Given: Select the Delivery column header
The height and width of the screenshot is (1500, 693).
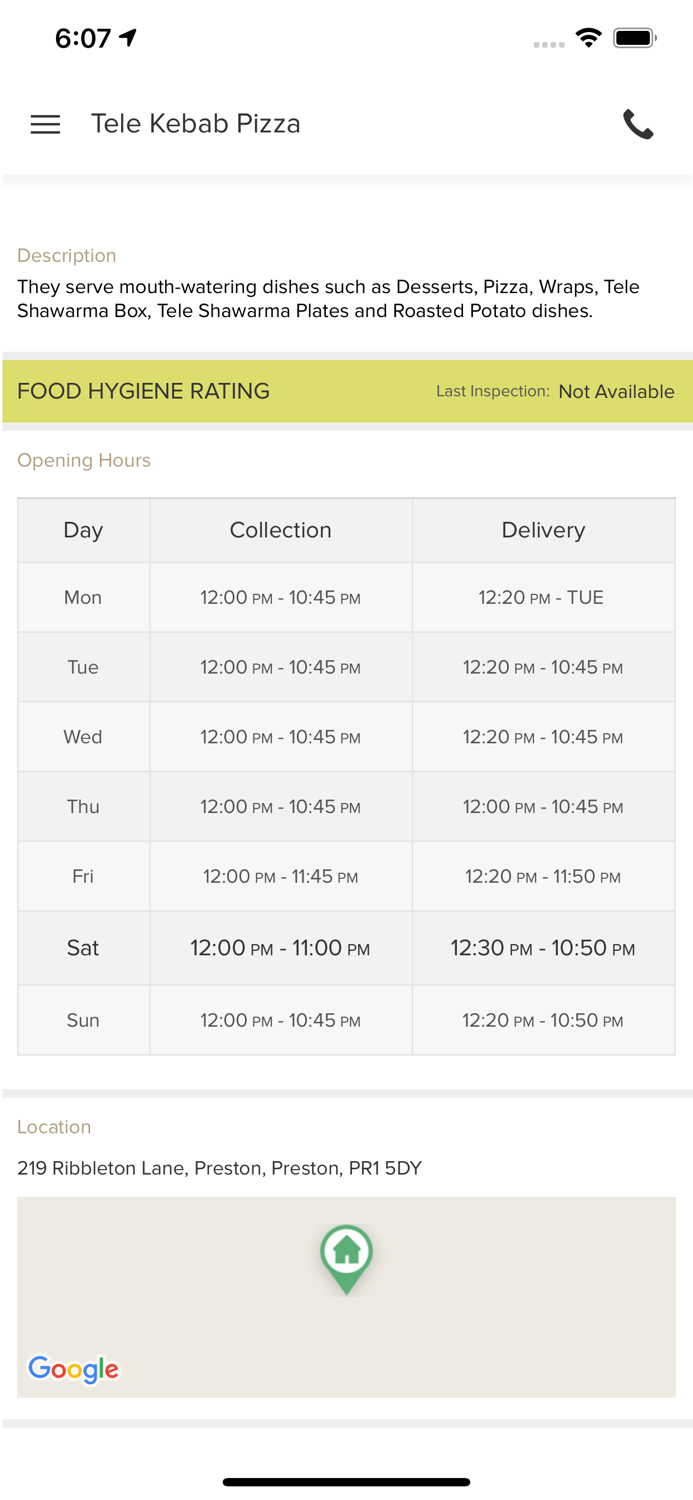Looking at the screenshot, I should tap(543, 530).
